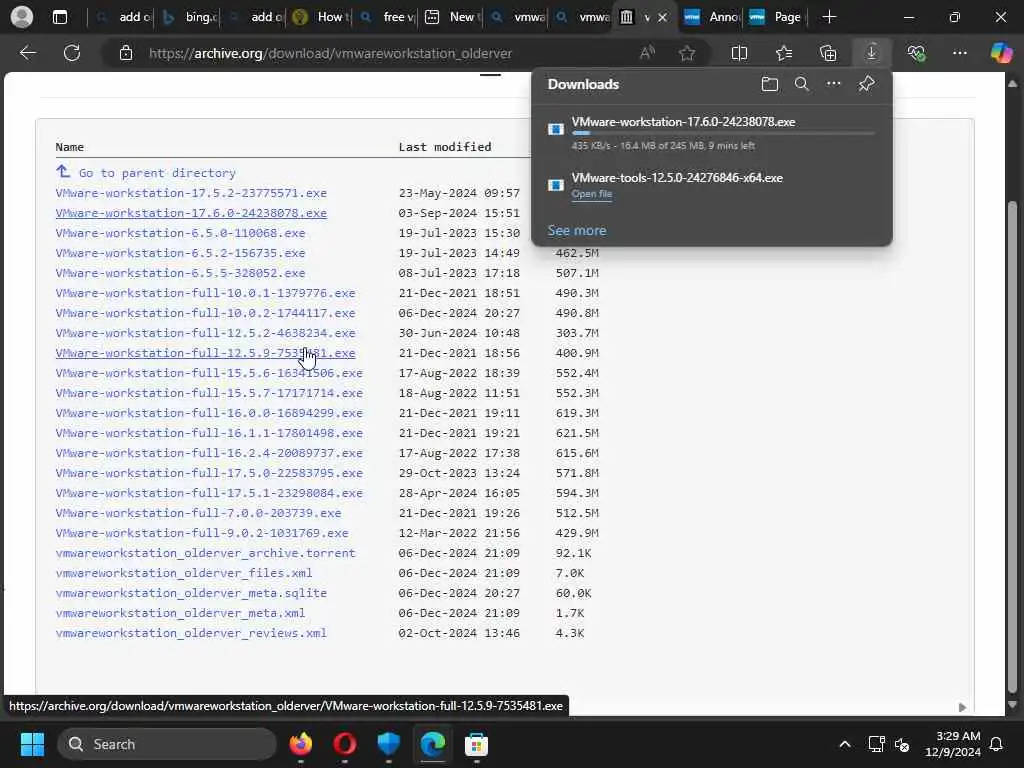Open file link for VMware-tools download
This screenshot has height=768, width=1024.
[592, 194]
